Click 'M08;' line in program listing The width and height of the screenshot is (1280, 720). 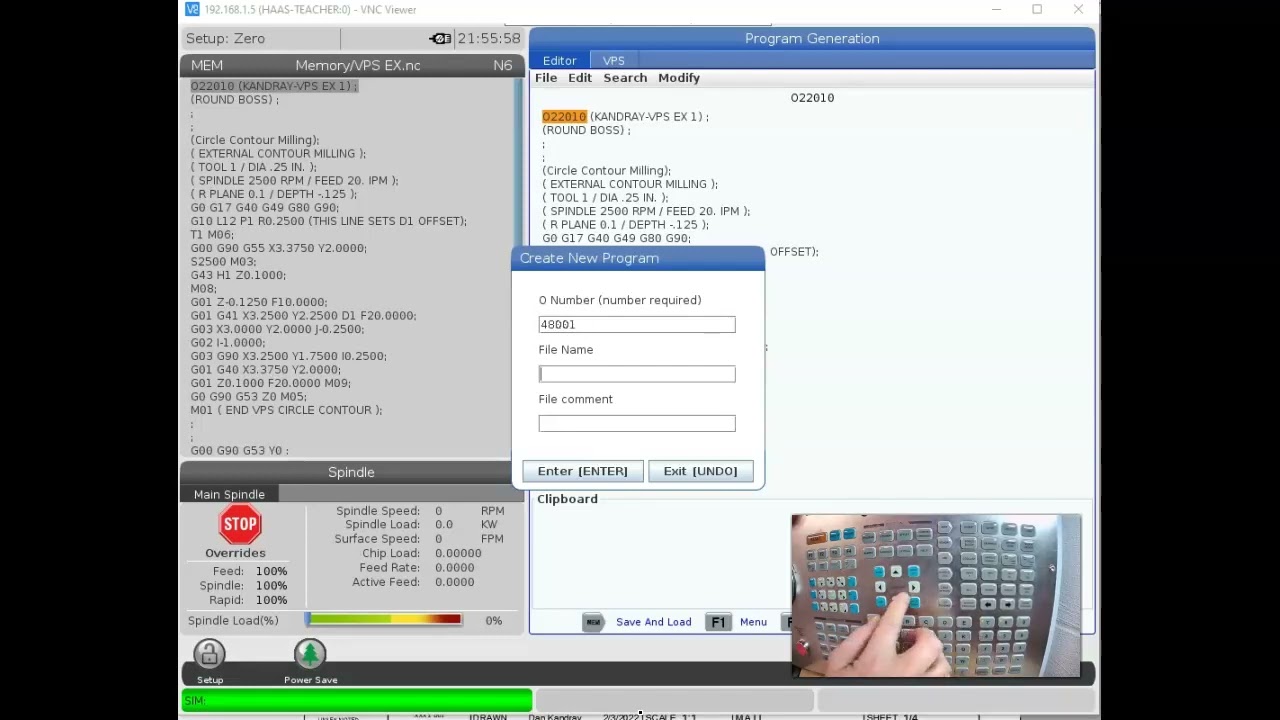tap(203, 288)
